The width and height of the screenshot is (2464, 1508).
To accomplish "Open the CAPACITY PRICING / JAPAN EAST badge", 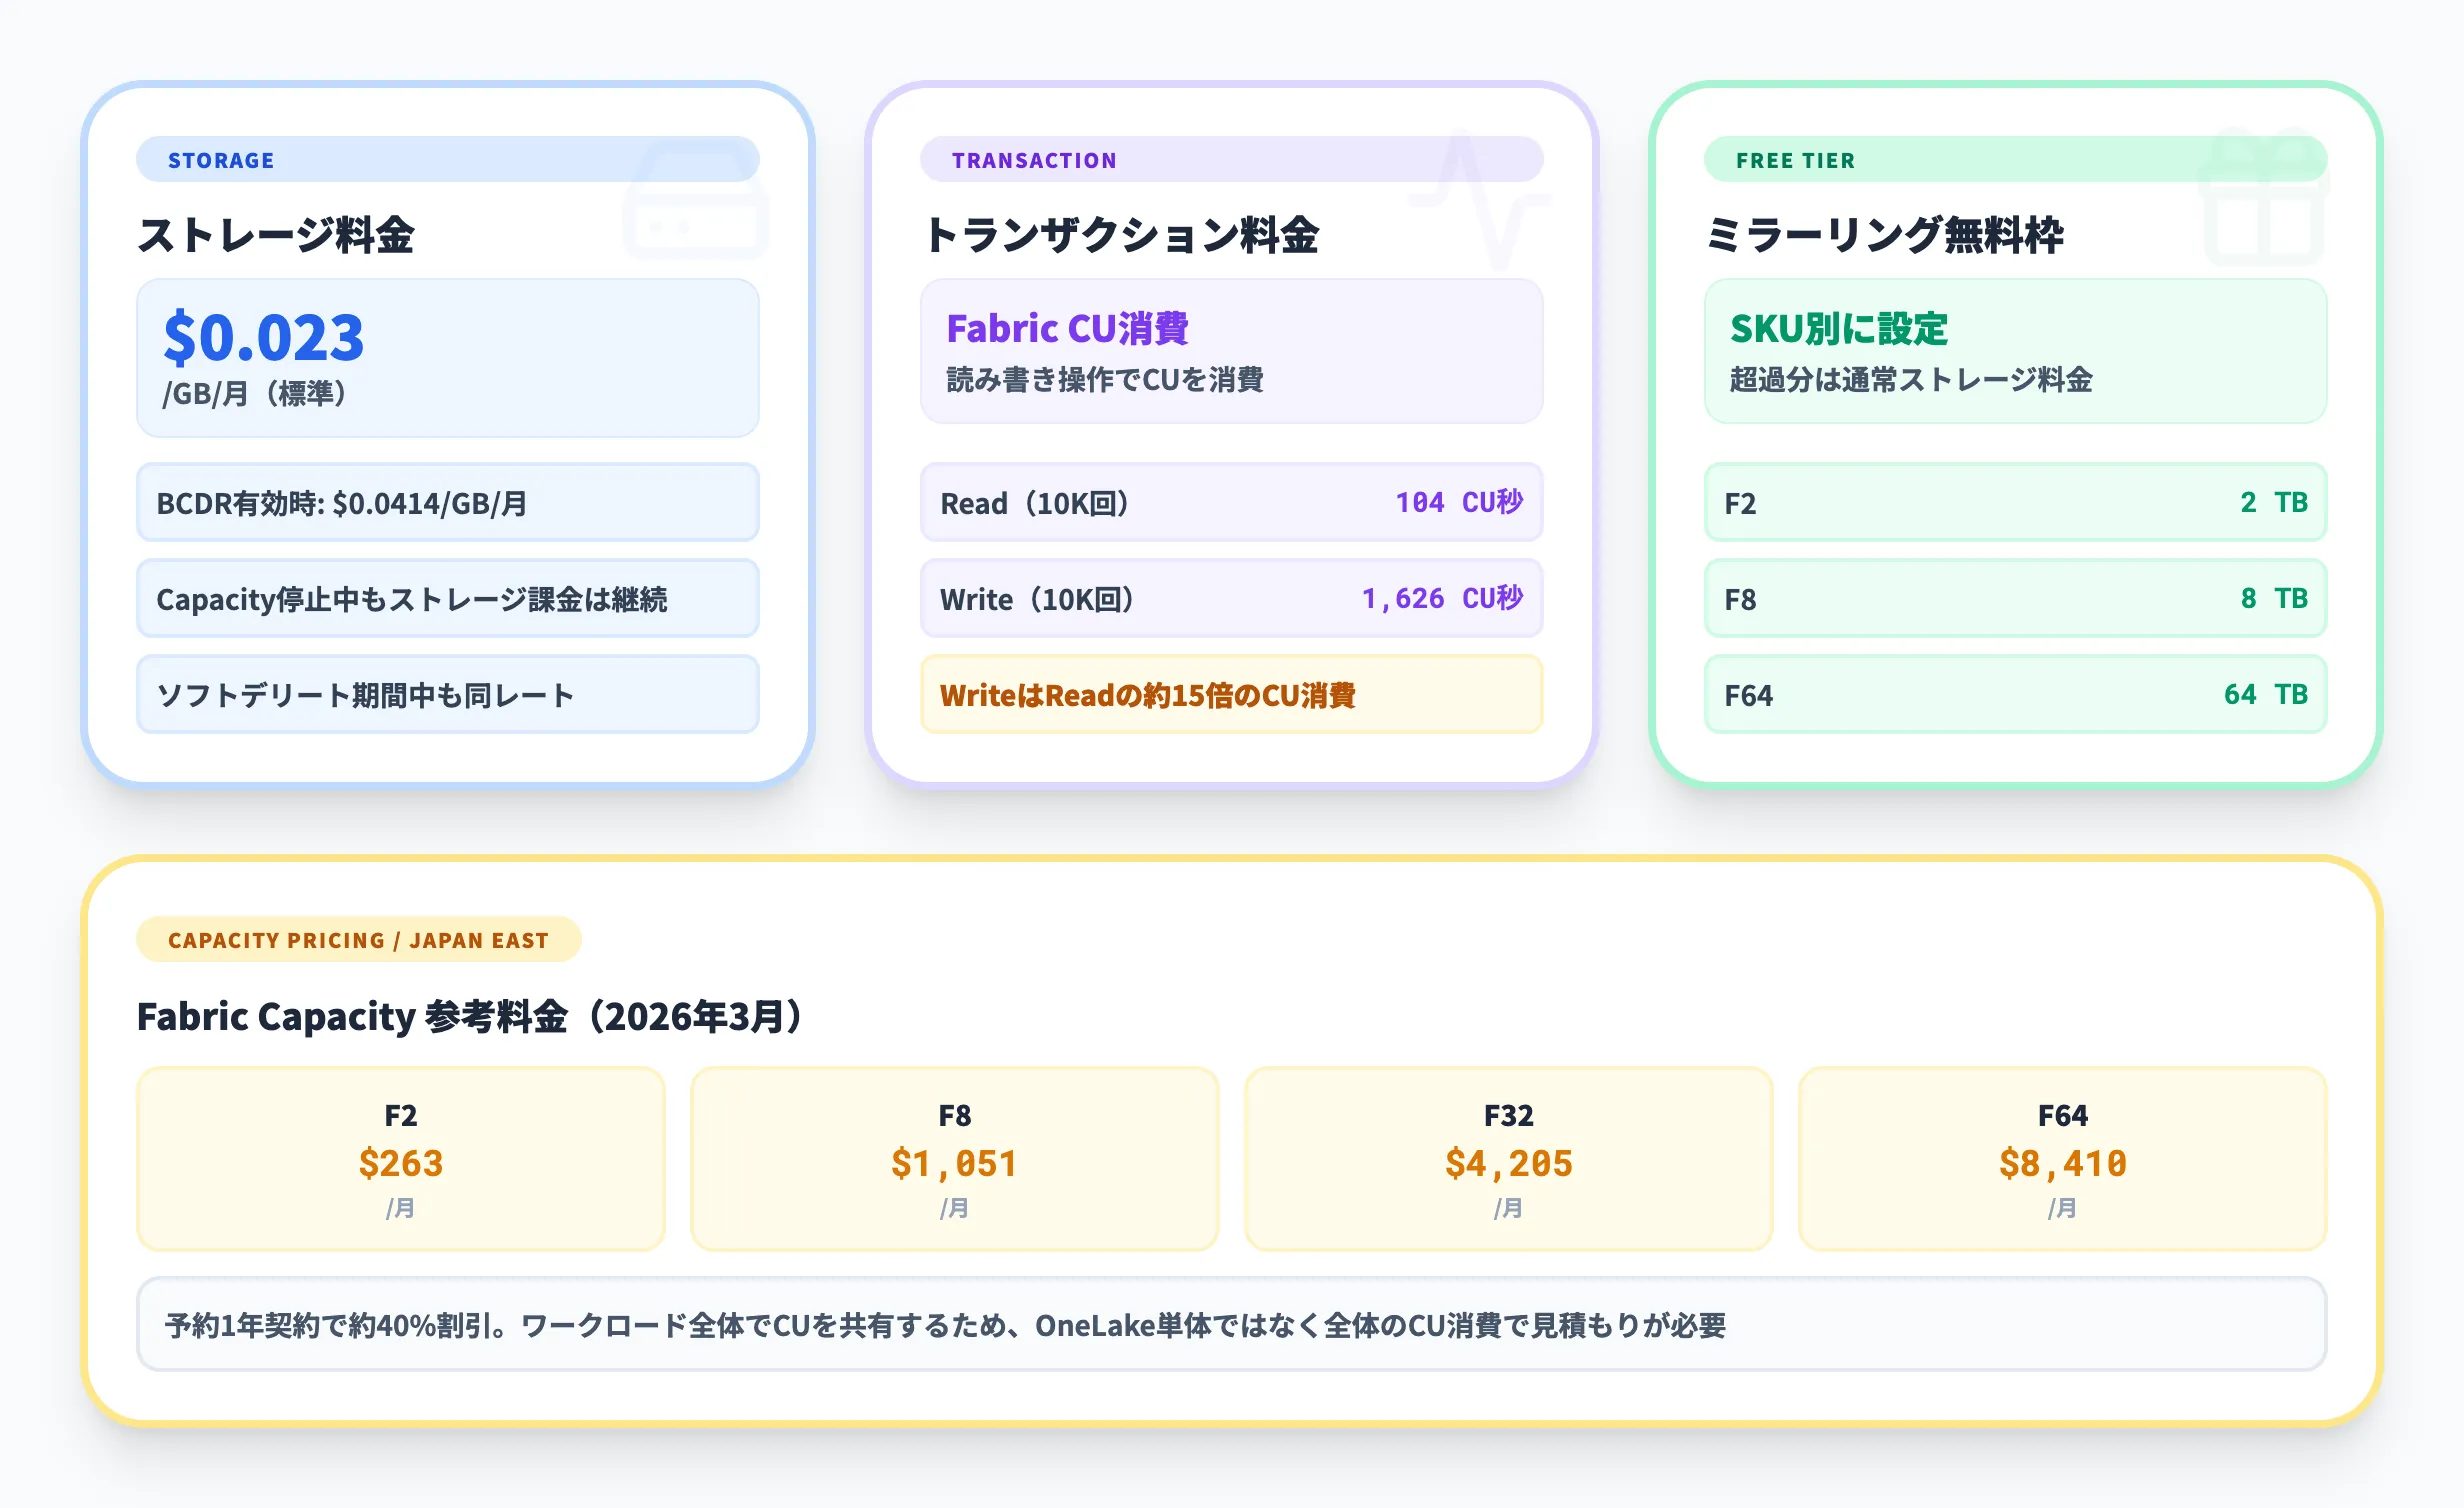I will click(358, 939).
